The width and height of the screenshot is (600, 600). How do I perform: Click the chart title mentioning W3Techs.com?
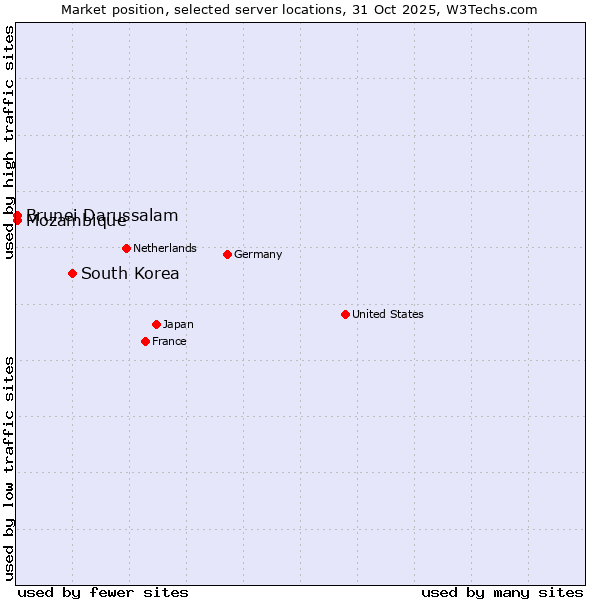299,9
